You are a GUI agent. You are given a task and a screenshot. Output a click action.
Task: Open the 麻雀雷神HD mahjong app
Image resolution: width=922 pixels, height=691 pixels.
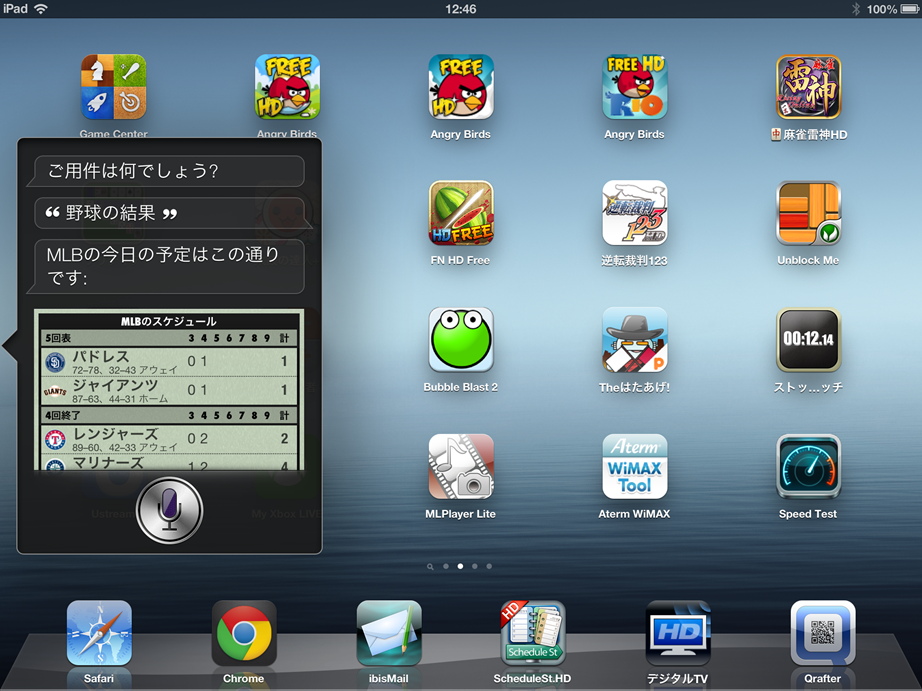coord(809,88)
